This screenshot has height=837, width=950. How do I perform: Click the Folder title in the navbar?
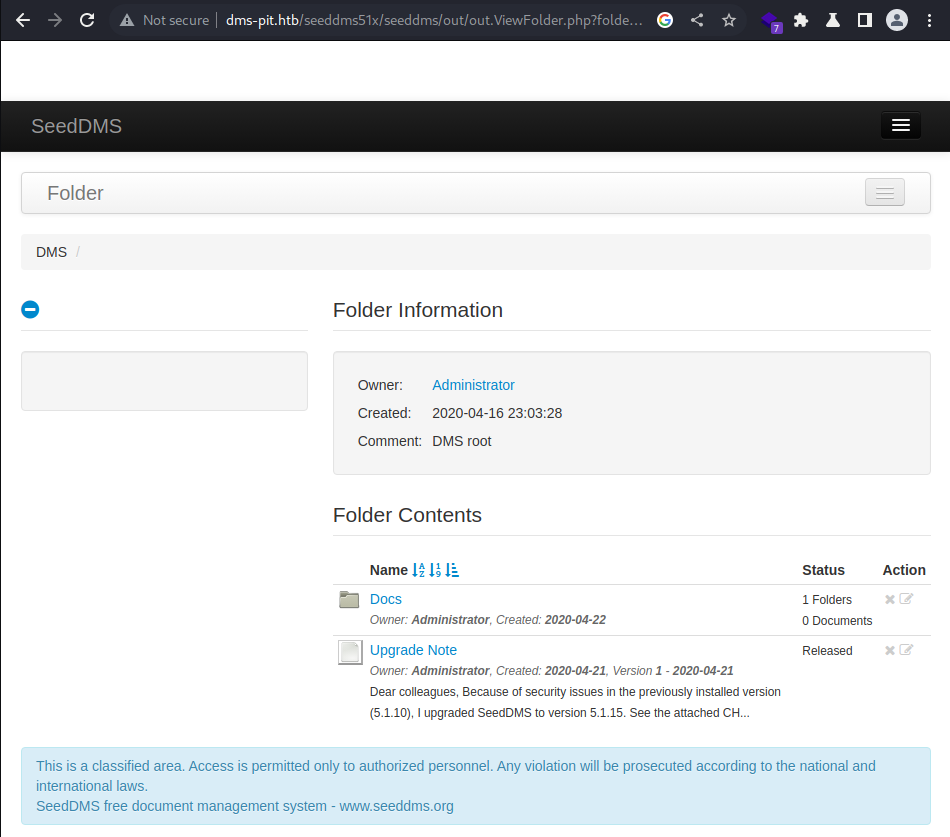point(75,193)
